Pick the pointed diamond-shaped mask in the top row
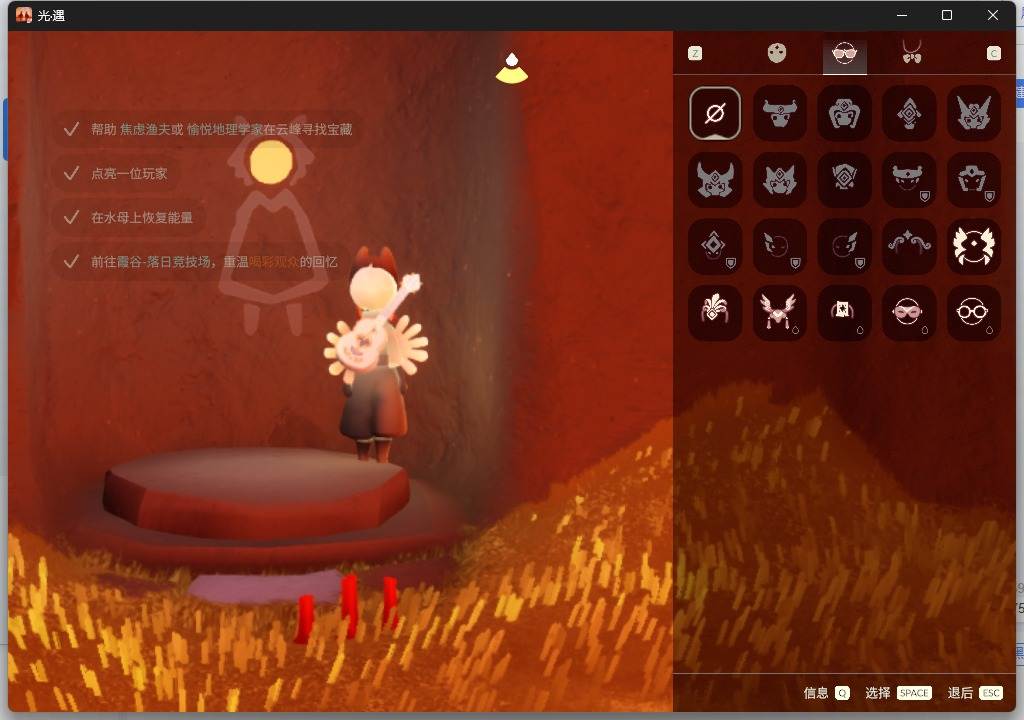Viewport: 1024px width, 720px height. tap(908, 114)
